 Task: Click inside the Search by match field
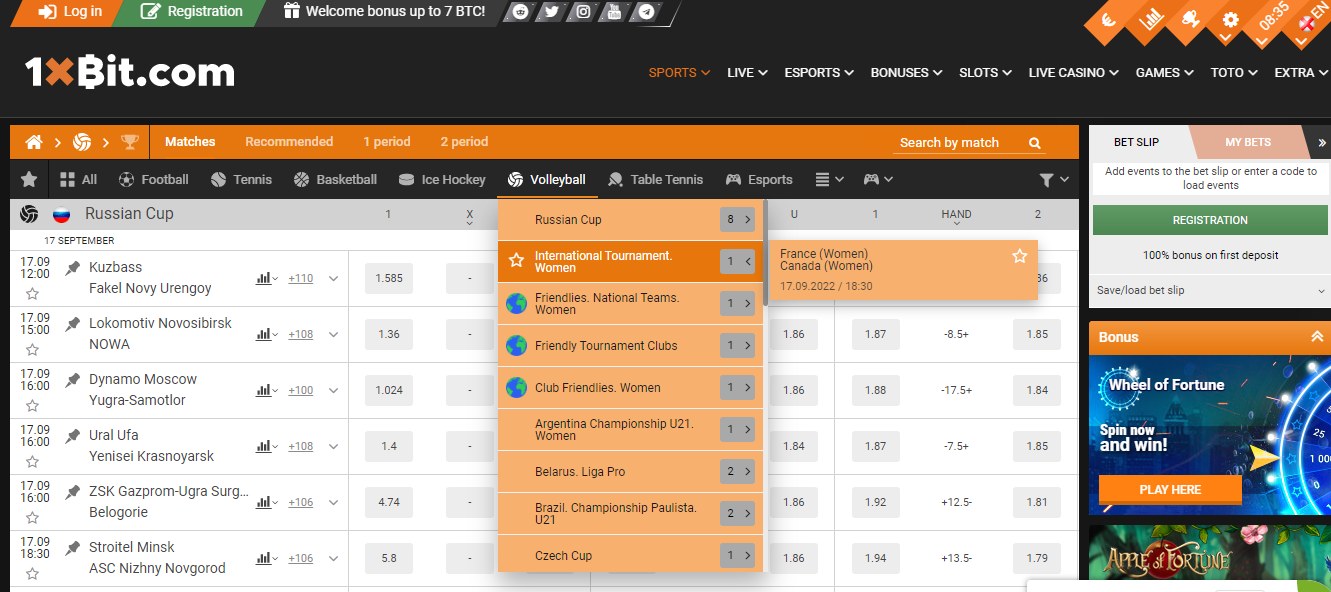[950, 142]
